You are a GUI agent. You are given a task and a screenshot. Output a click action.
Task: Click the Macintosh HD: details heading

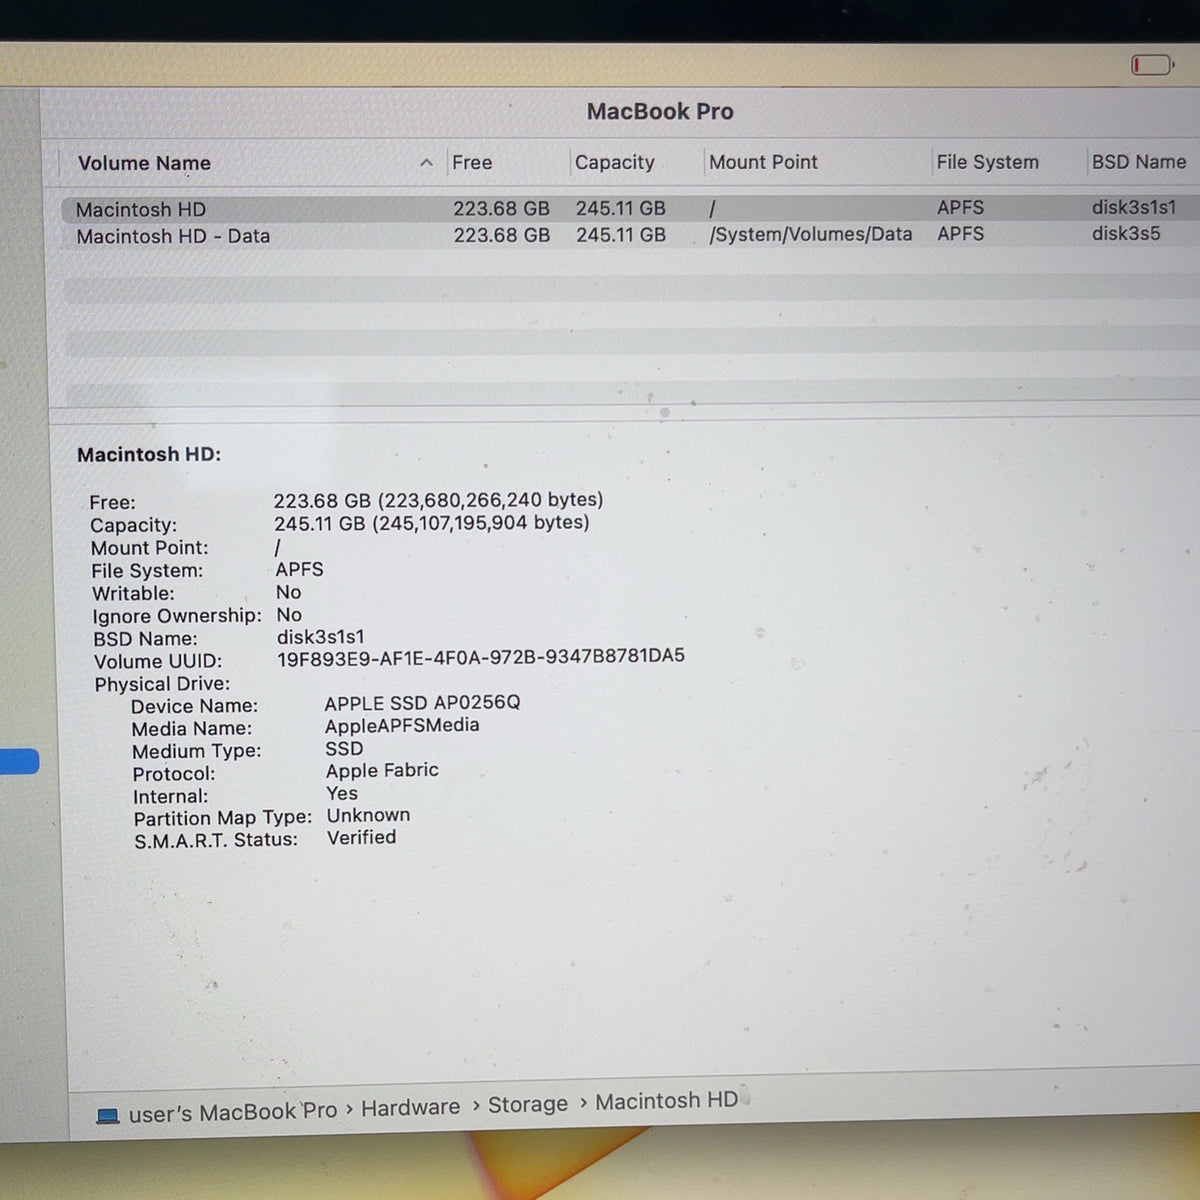click(x=149, y=454)
